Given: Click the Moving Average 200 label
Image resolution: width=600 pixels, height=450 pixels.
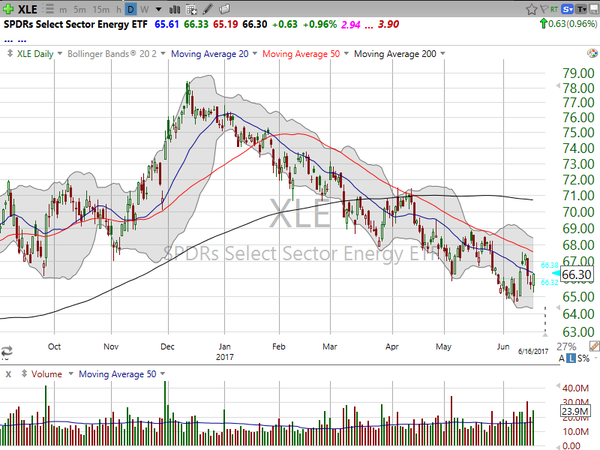Looking at the screenshot, I should pyautogui.click(x=395, y=54).
